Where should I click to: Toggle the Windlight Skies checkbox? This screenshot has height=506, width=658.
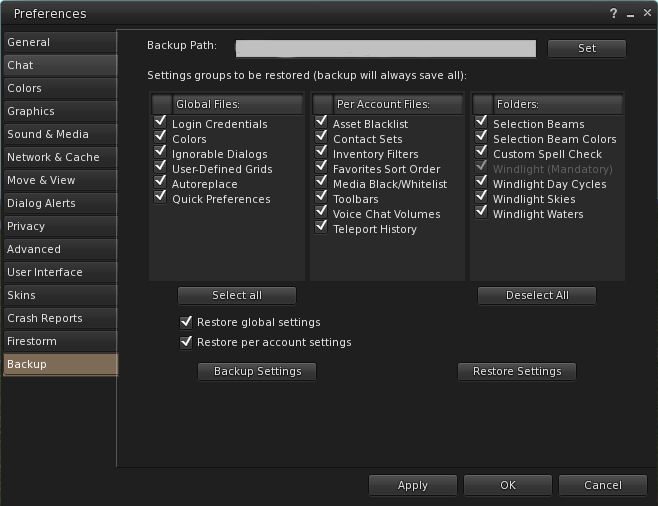point(481,198)
